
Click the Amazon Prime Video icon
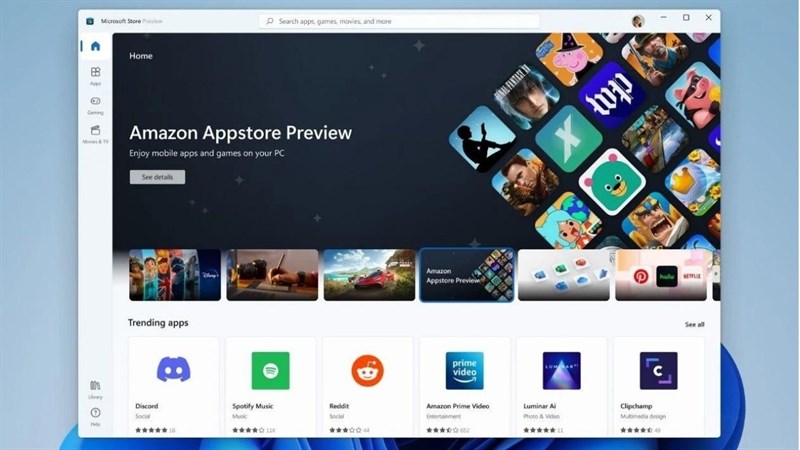pos(464,370)
